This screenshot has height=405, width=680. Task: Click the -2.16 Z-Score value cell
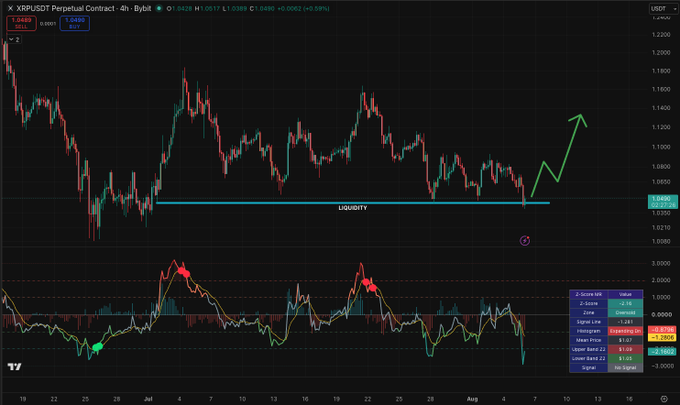click(x=625, y=304)
